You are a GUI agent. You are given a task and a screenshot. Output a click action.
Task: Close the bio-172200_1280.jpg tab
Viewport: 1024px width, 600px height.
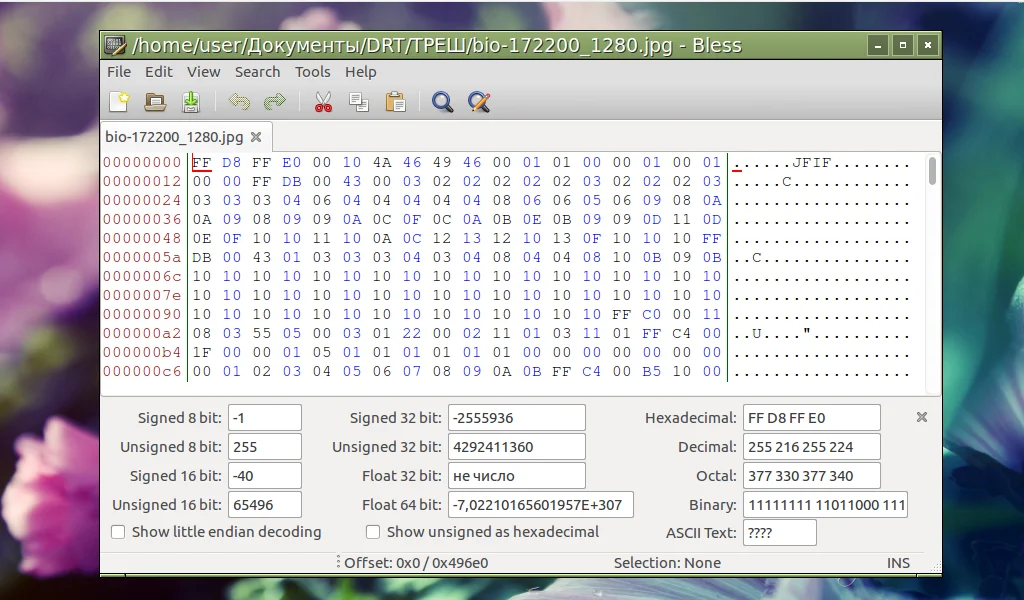(x=256, y=137)
